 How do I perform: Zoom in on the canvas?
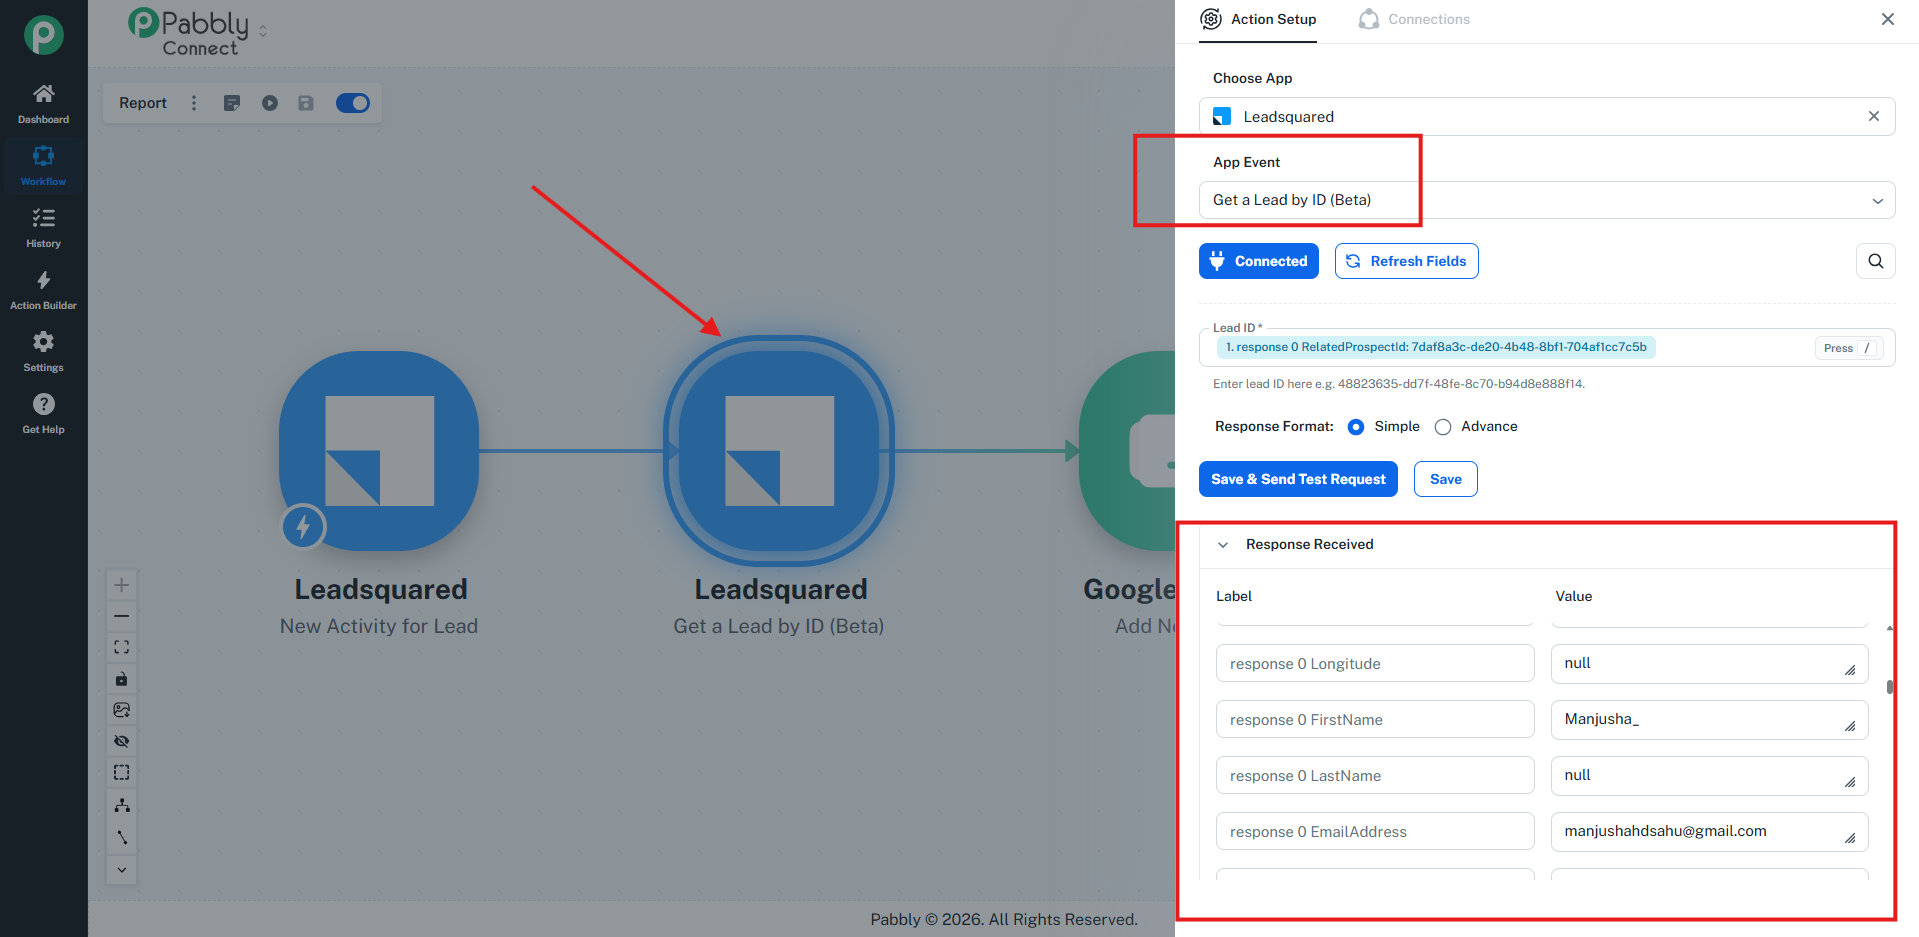(x=122, y=585)
